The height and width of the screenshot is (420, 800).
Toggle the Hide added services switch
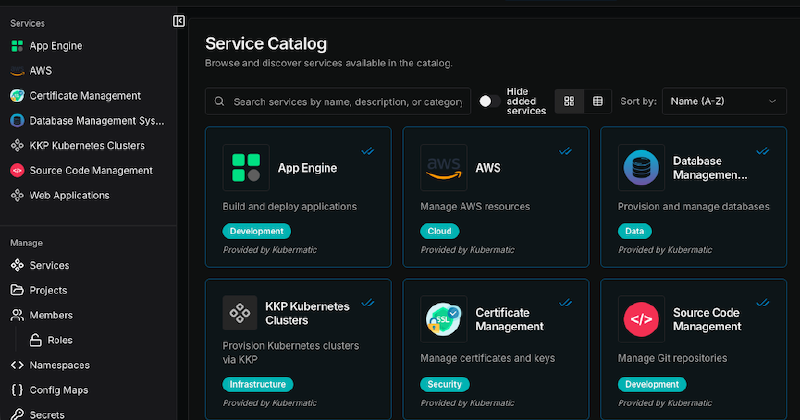[x=489, y=101]
